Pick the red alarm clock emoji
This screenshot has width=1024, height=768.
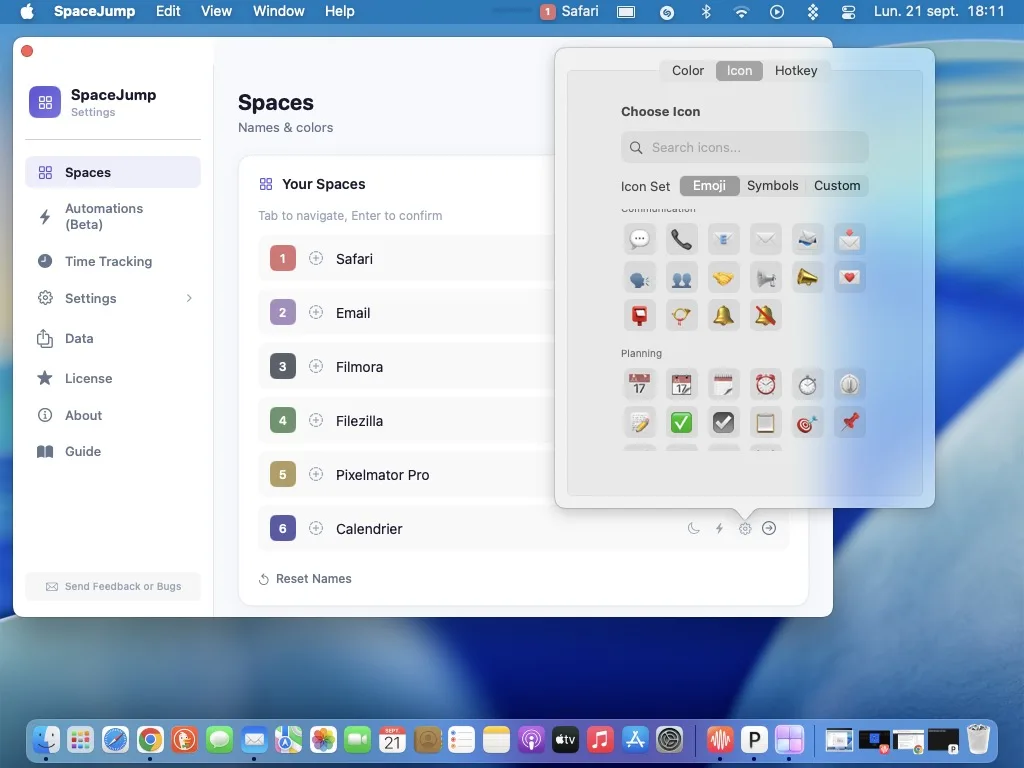click(x=765, y=384)
